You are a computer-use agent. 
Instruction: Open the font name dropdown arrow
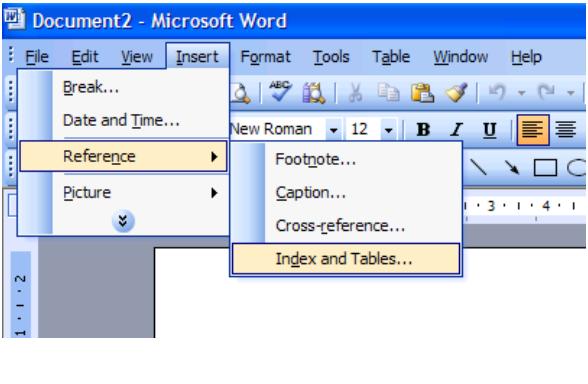pyautogui.click(x=333, y=130)
